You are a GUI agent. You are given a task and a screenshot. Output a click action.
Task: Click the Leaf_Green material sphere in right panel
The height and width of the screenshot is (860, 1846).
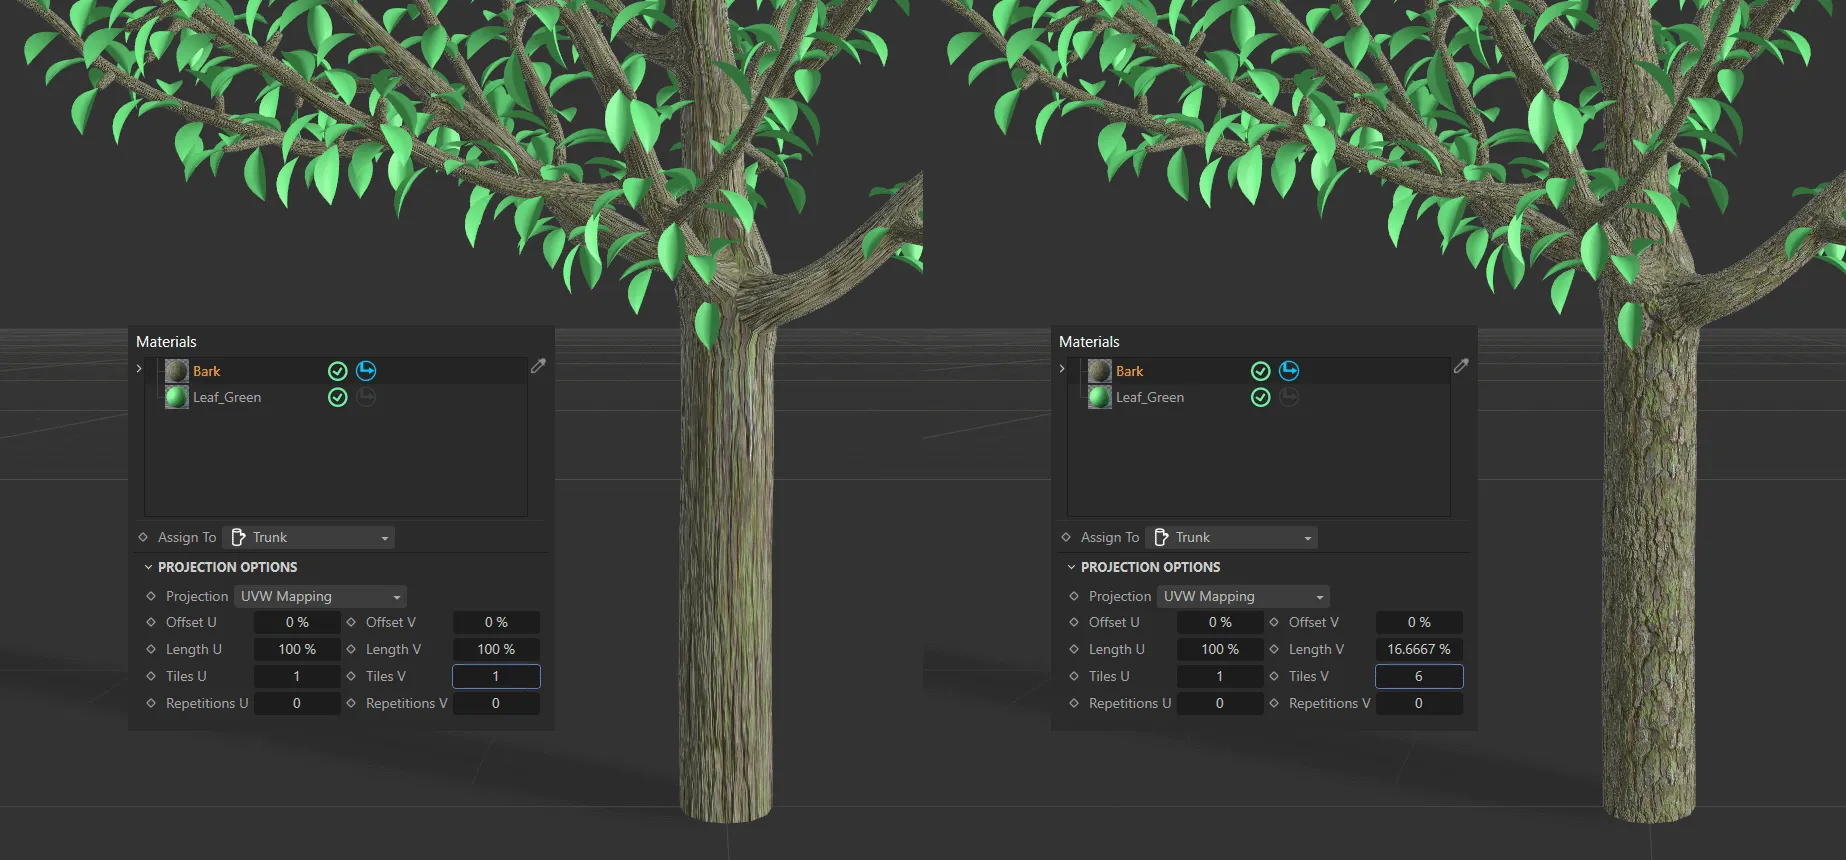click(x=1100, y=397)
